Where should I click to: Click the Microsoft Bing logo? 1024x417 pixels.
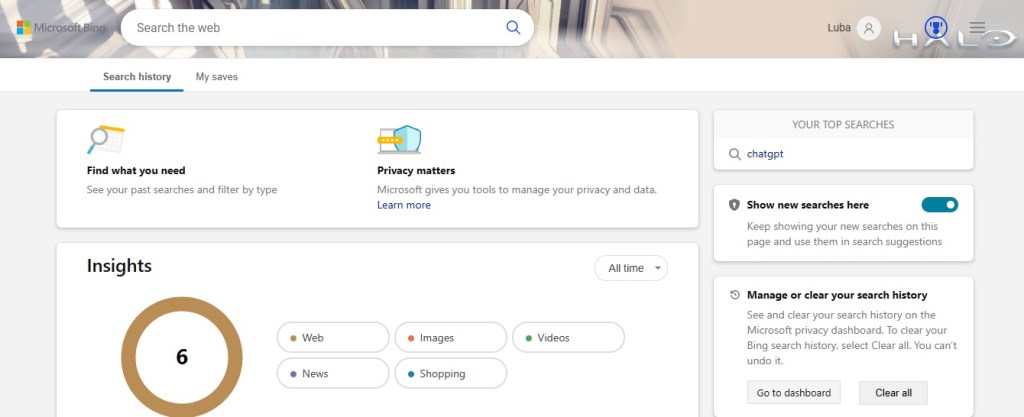(x=59, y=28)
